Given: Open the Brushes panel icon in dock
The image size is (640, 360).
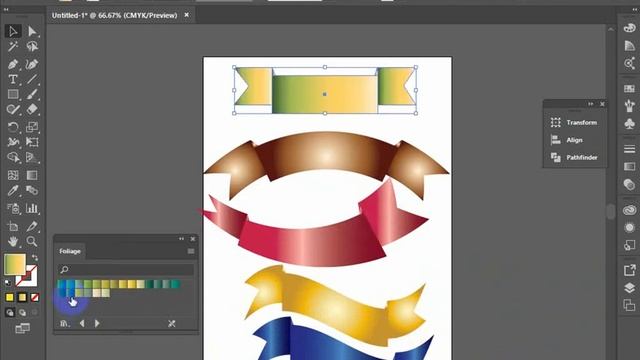Looking at the screenshot, I should [x=629, y=106].
